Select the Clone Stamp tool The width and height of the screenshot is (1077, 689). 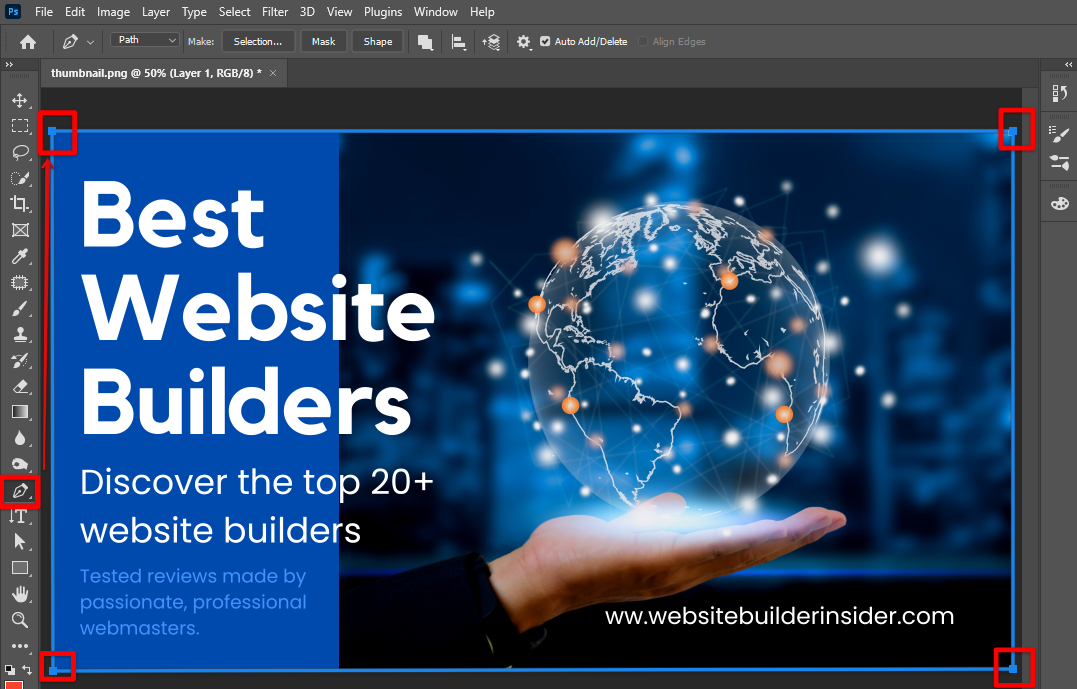(20, 335)
